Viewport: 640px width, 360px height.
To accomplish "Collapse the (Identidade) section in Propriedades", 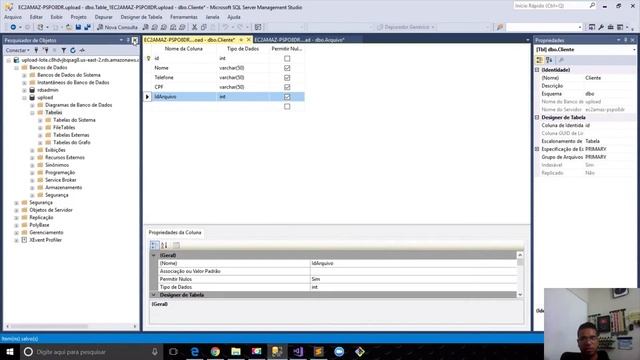I will (537, 70).
